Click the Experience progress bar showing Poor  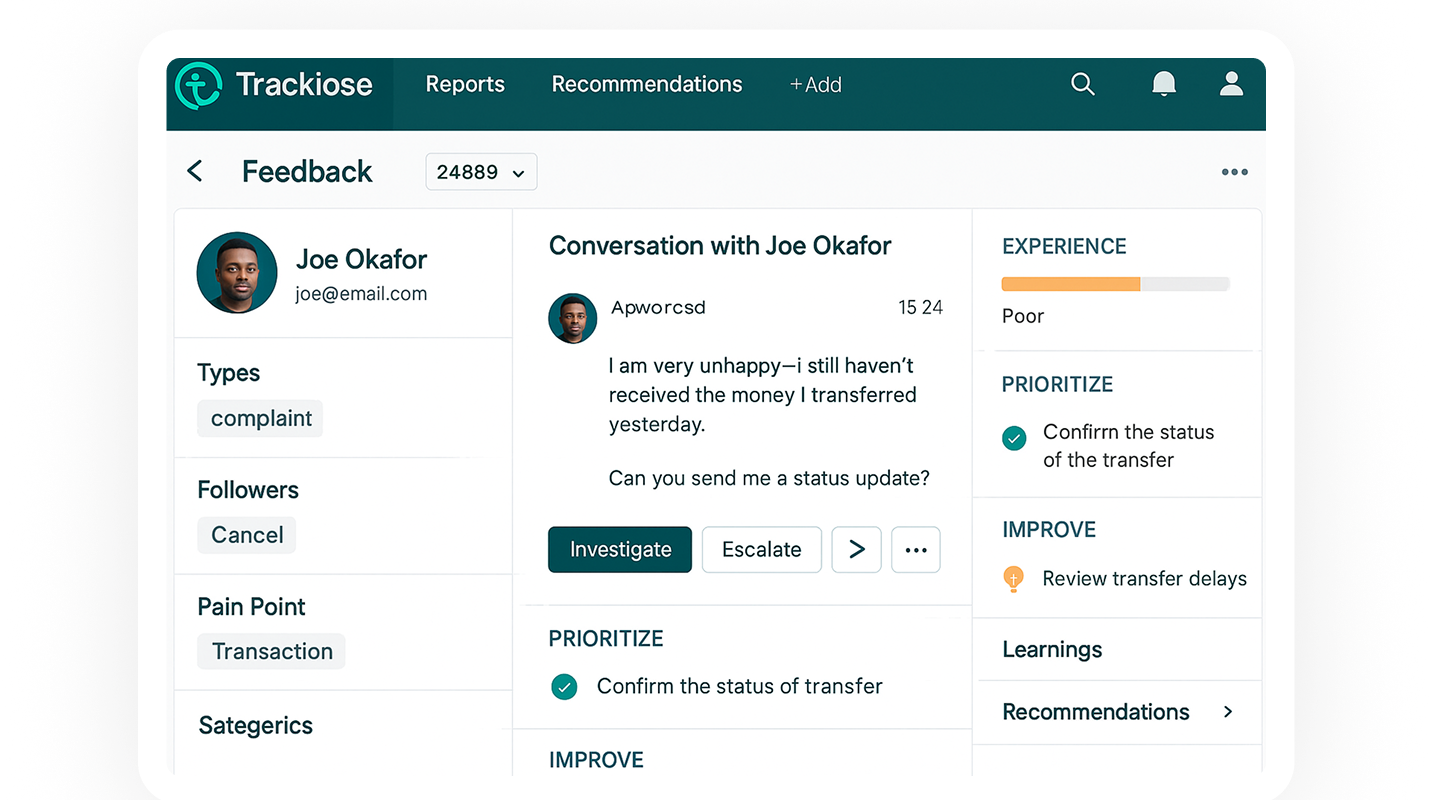1115,284
